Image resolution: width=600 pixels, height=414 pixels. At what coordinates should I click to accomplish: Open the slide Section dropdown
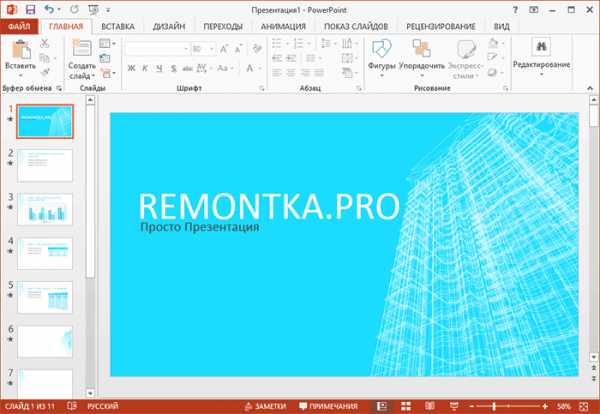tap(108, 73)
